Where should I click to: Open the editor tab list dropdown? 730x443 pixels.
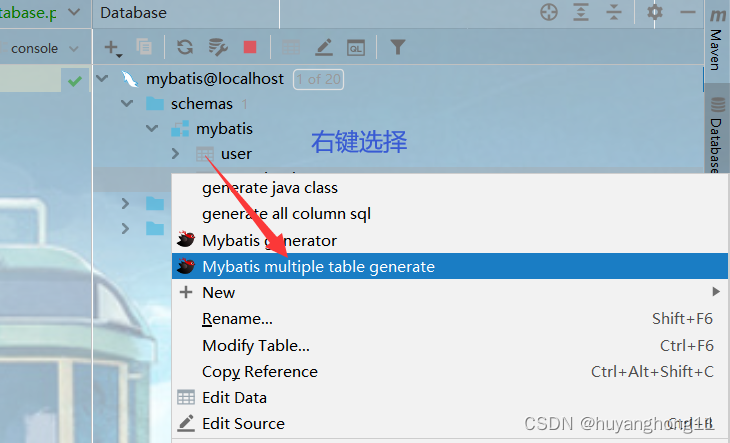click(74, 13)
